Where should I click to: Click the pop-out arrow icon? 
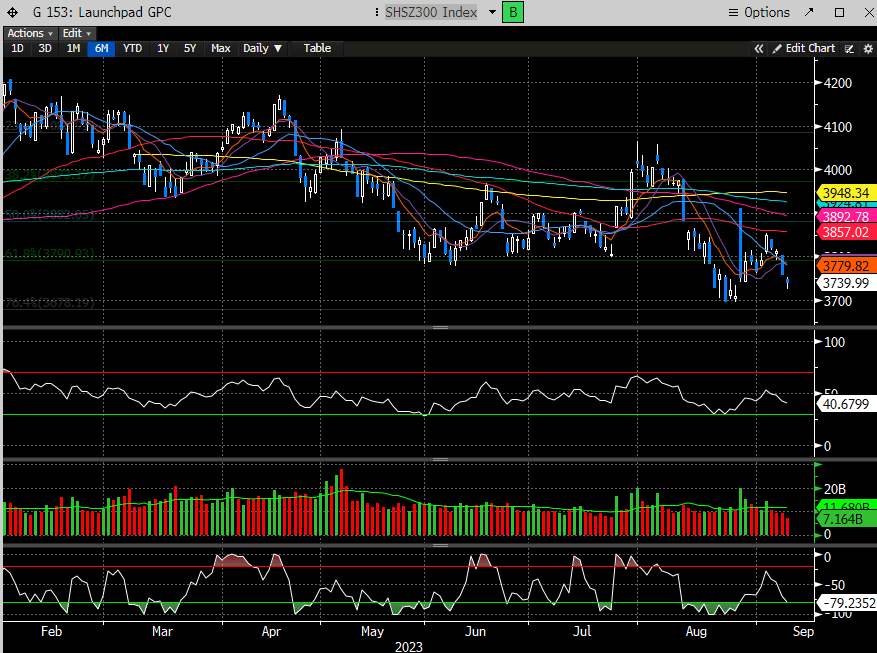[809, 12]
